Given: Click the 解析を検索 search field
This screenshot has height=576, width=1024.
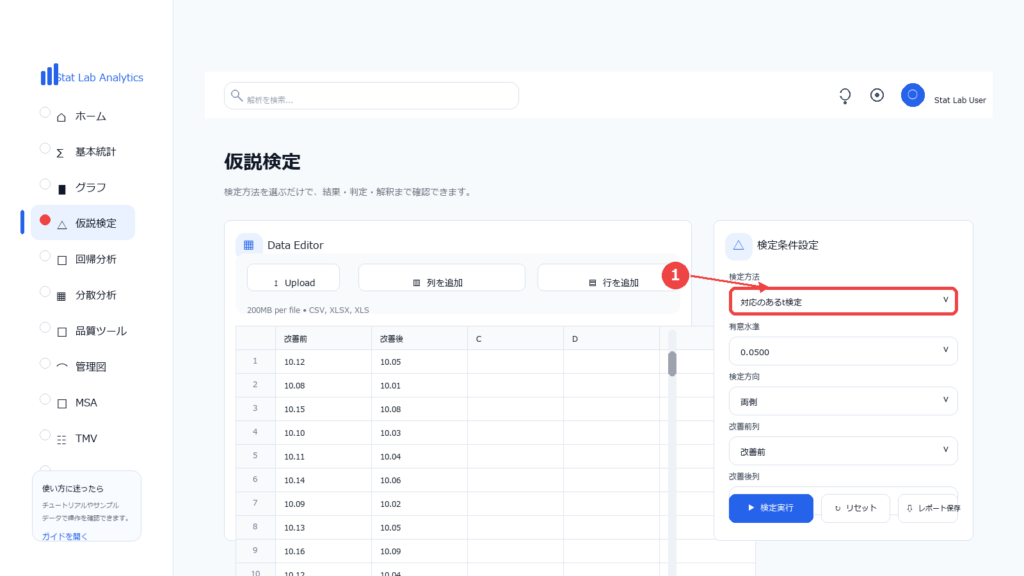Looking at the screenshot, I should (x=371, y=96).
